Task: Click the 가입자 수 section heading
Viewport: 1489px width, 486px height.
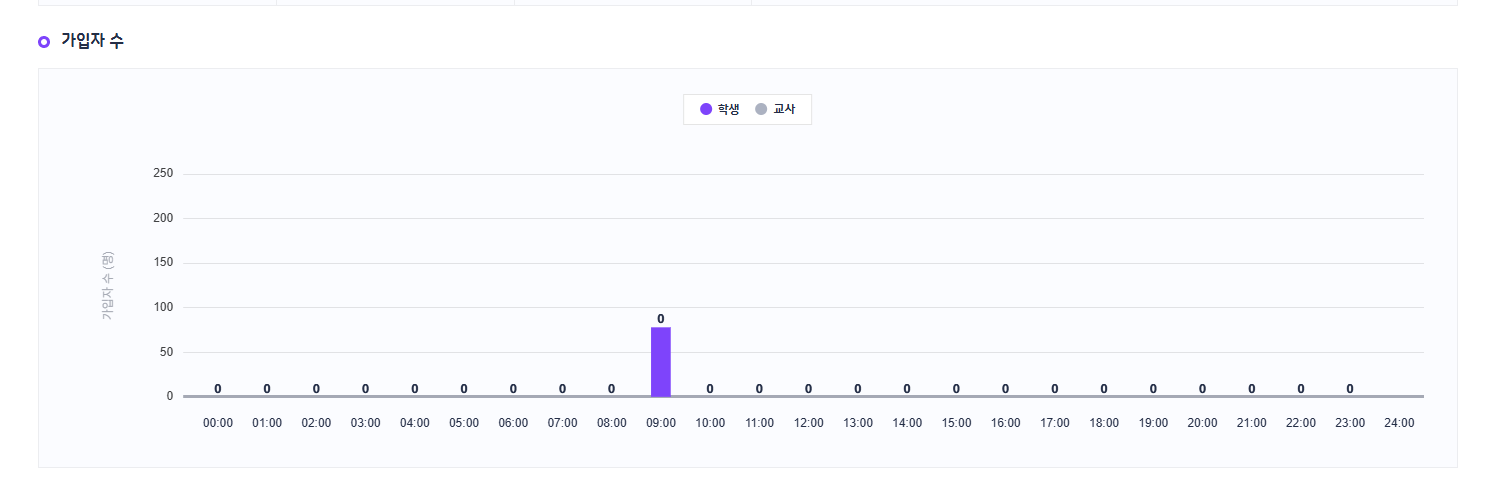Action: (x=92, y=41)
